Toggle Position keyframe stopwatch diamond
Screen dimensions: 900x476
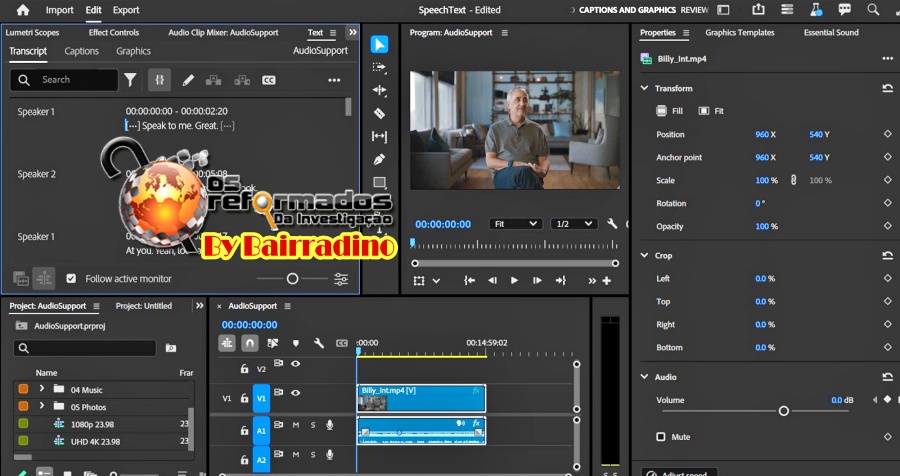(x=887, y=134)
